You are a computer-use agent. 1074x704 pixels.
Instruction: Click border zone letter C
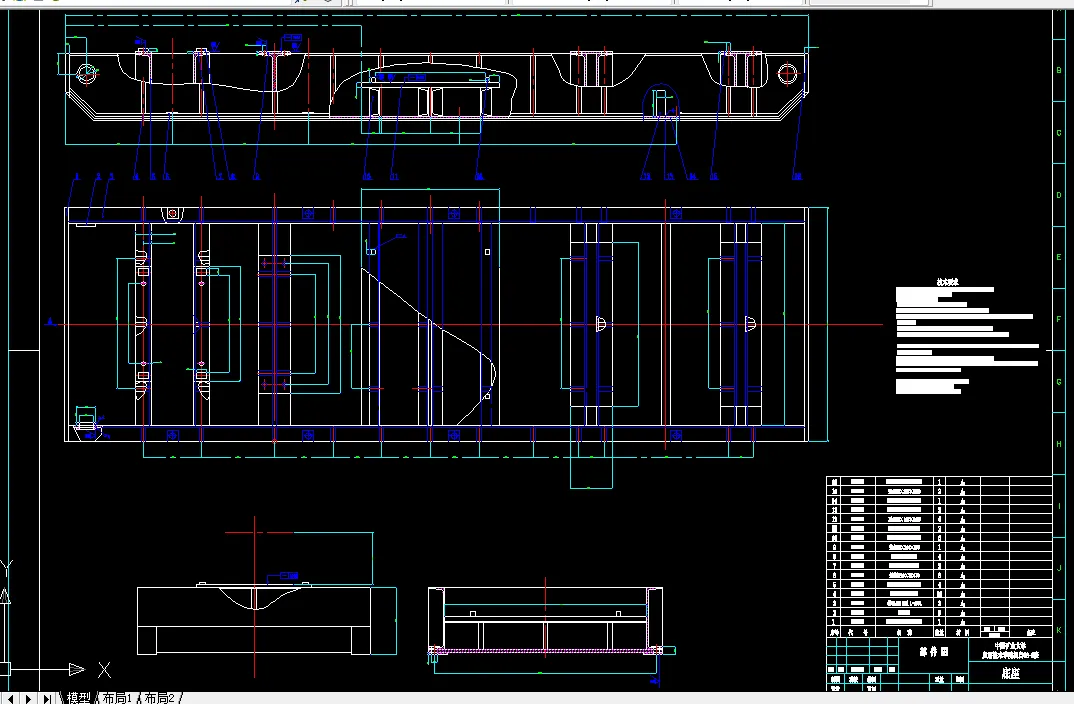1059,133
